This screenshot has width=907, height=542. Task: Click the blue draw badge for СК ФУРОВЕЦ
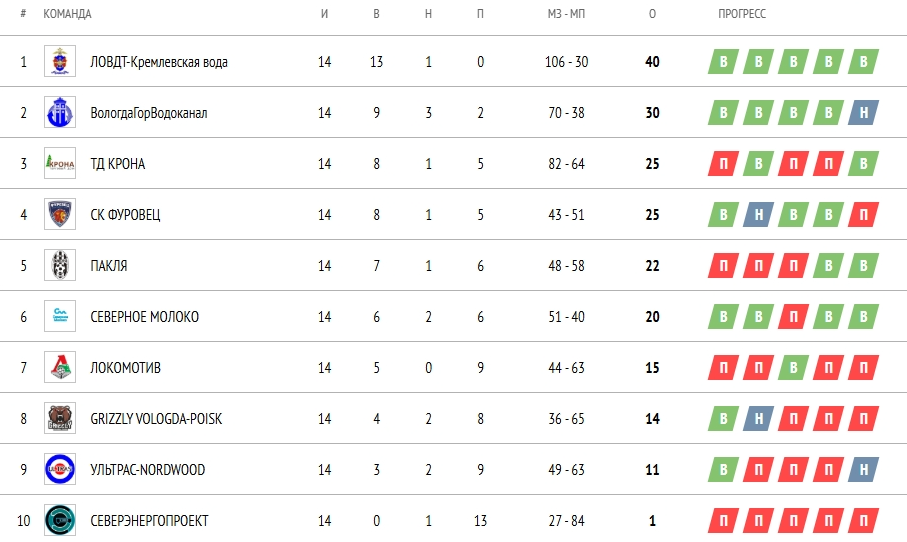pos(758,215)
